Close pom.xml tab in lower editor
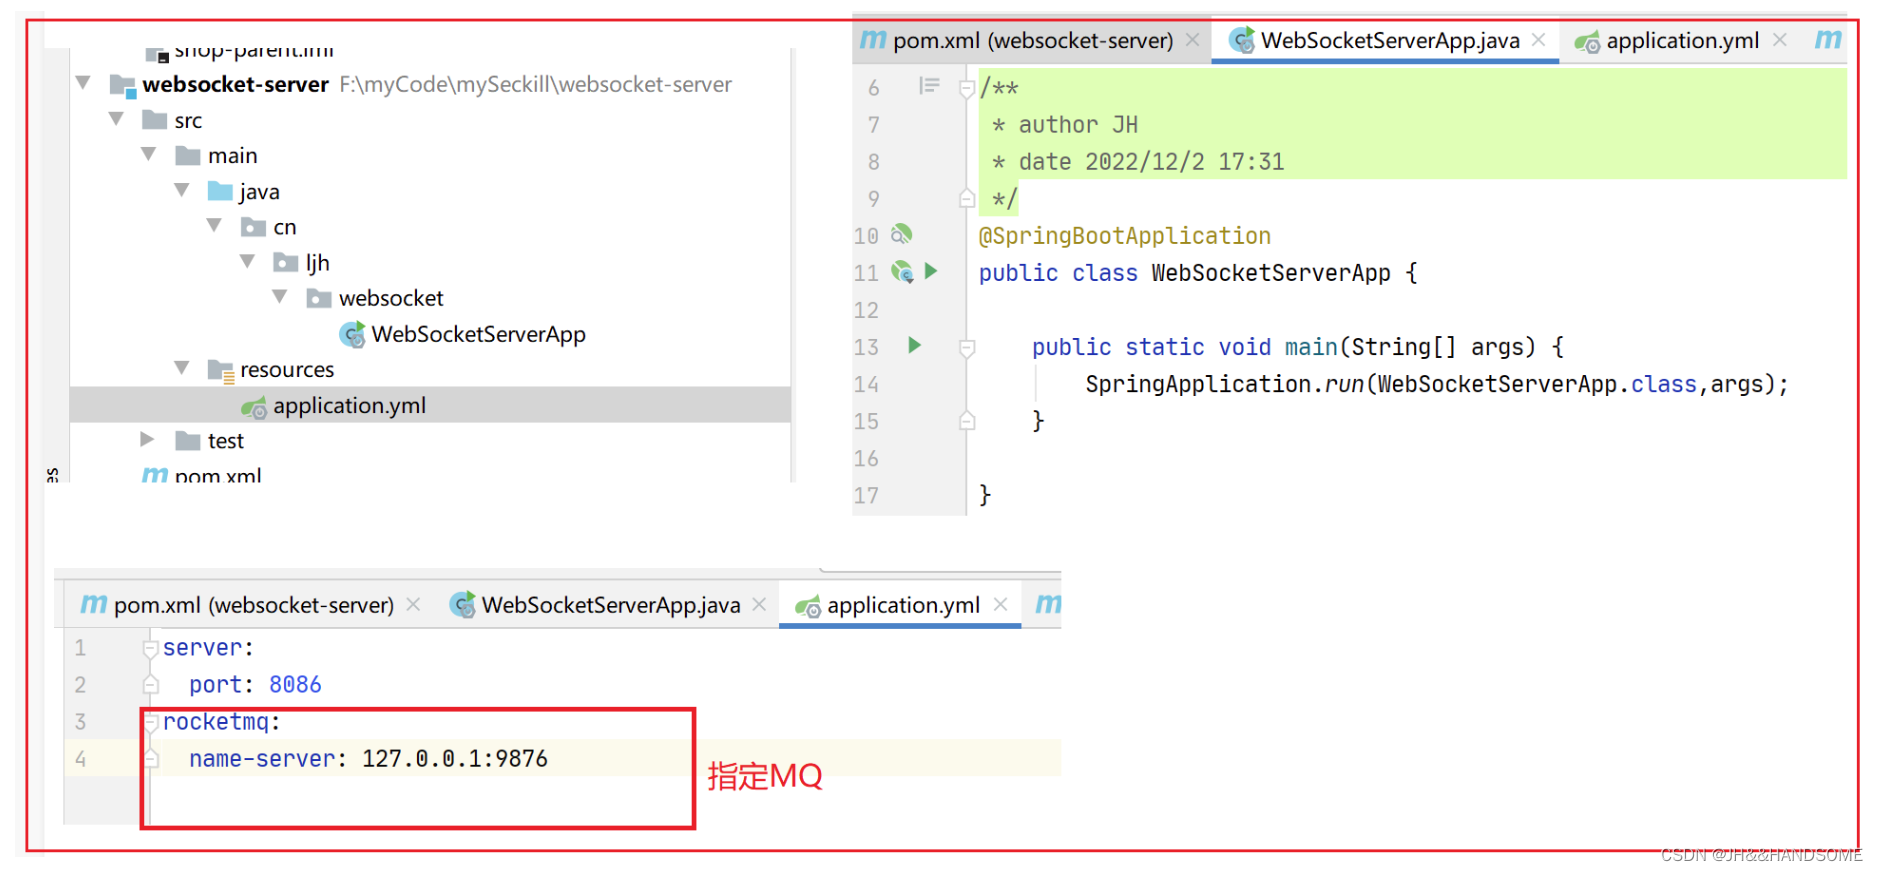Screen dimensions: 1878x871 (x=414, y=605)
